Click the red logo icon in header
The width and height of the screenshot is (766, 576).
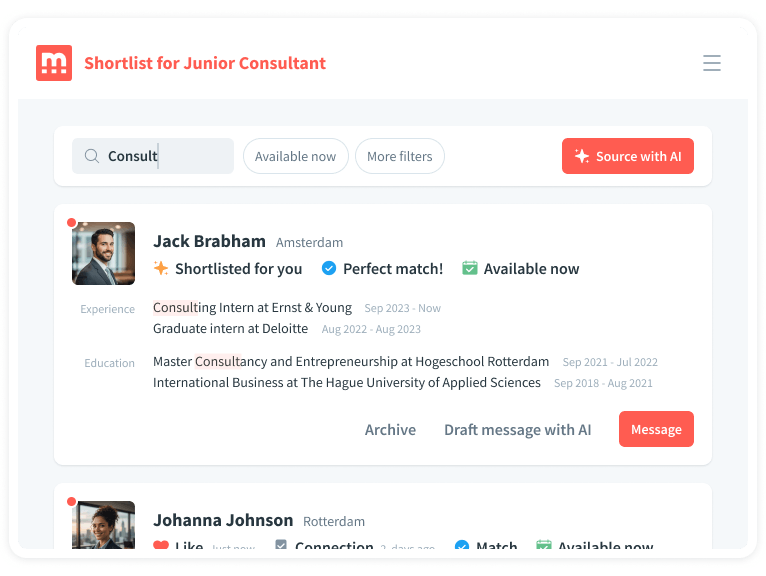point(54,63)
